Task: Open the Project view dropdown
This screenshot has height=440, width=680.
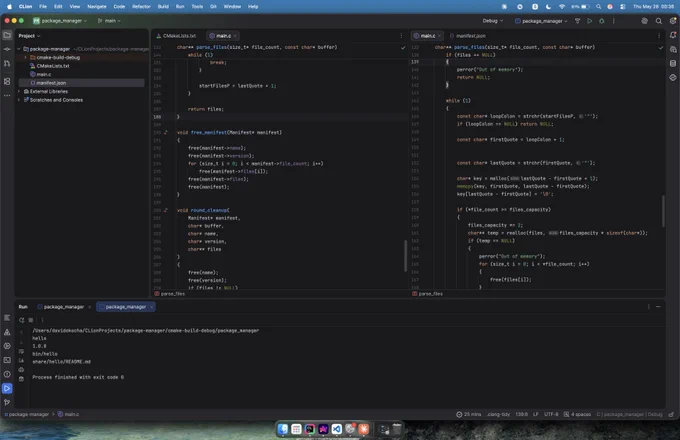Action: click(x=29, y=36)
